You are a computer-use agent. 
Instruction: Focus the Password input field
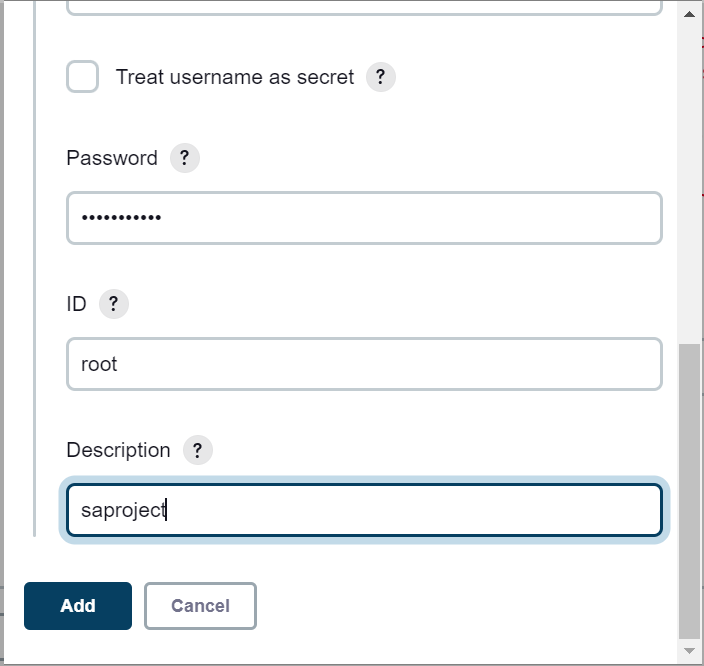pyautogui.click(x=364, y=218)
